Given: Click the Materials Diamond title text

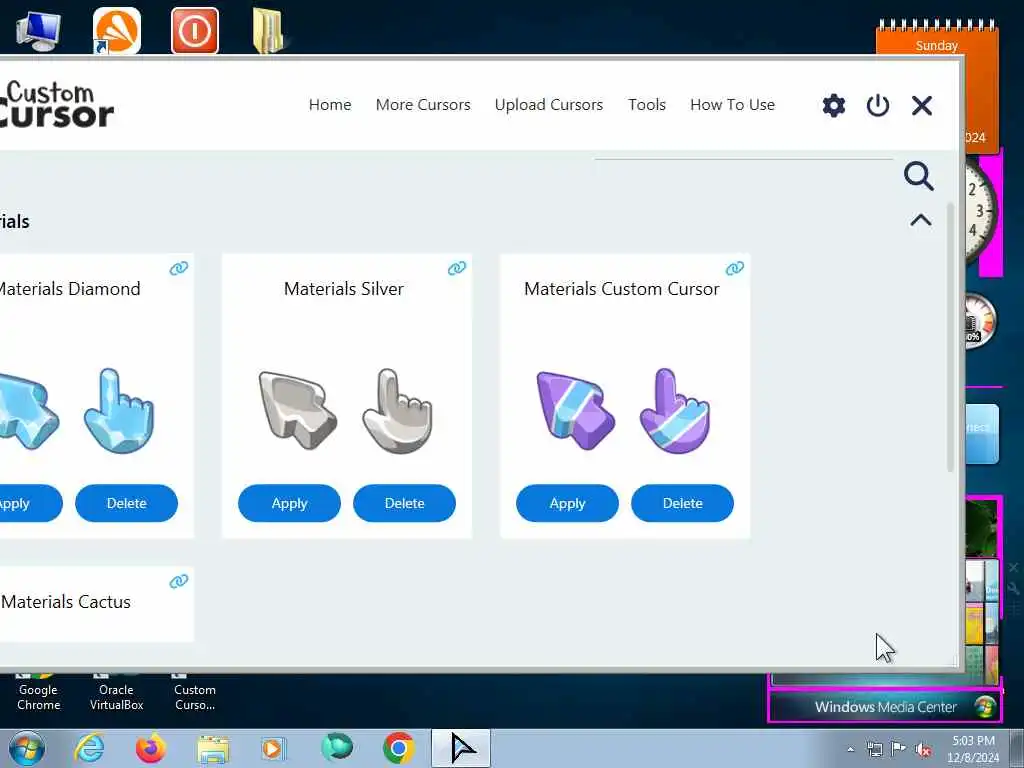Looking at the screenshot, I should (x=69, y=289).
